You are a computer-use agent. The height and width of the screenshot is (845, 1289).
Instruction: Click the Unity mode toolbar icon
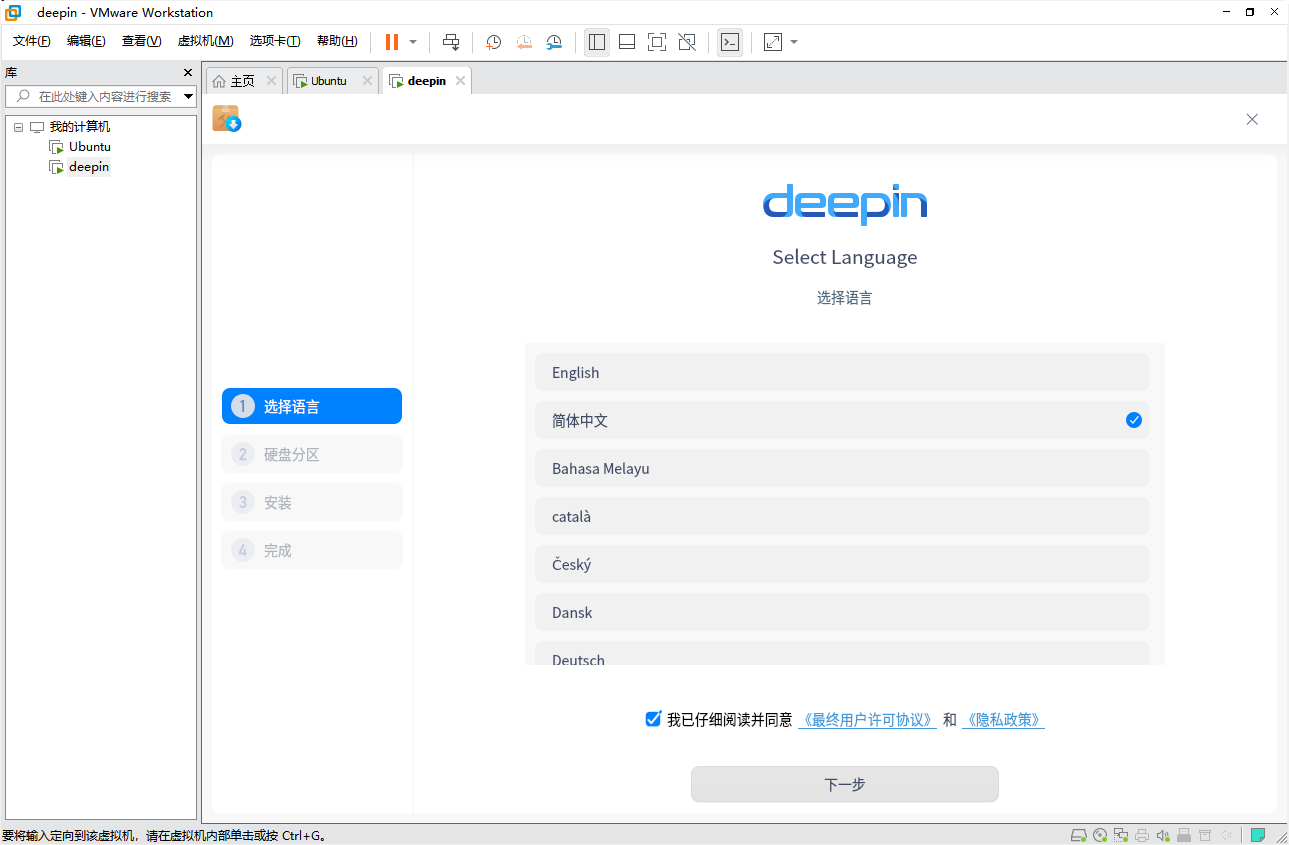(x=687, y=42)
